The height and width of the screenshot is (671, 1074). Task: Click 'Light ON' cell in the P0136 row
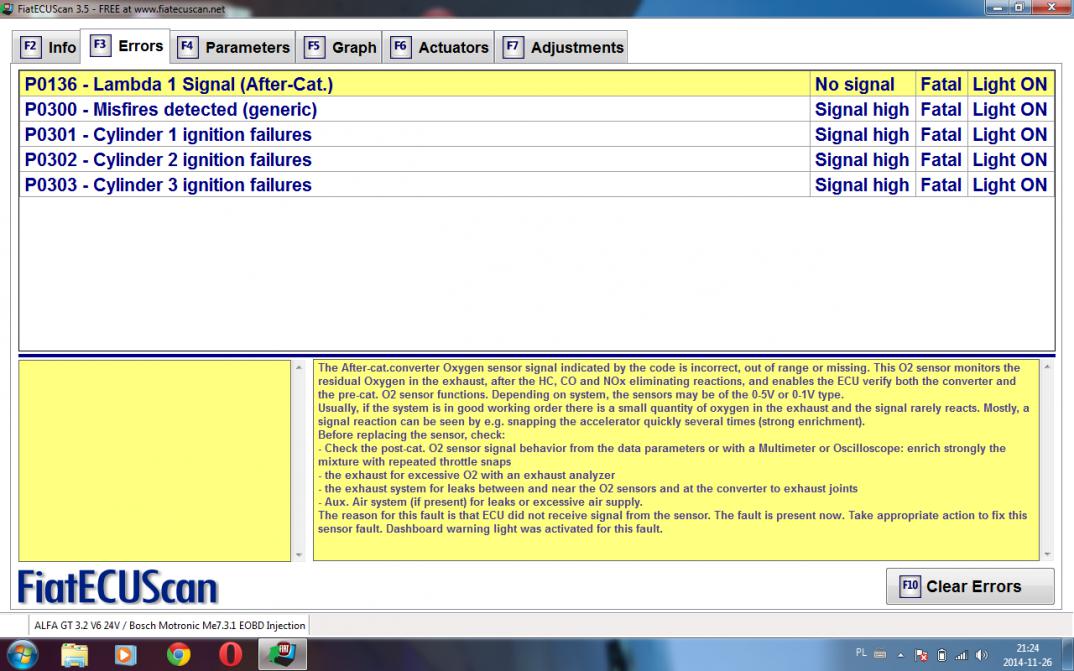tap(1011, 84)
